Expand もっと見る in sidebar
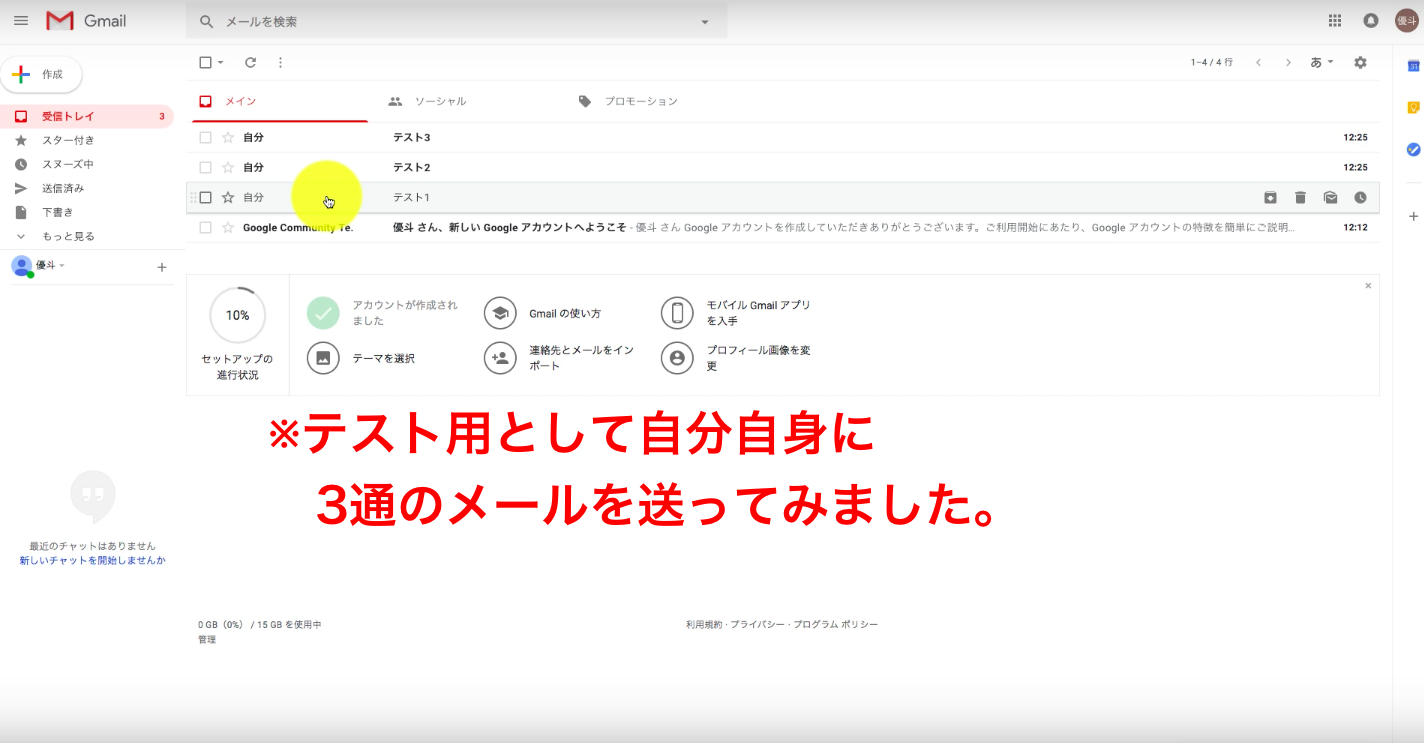Screen dimensions: 1424x743 point(68,236)
